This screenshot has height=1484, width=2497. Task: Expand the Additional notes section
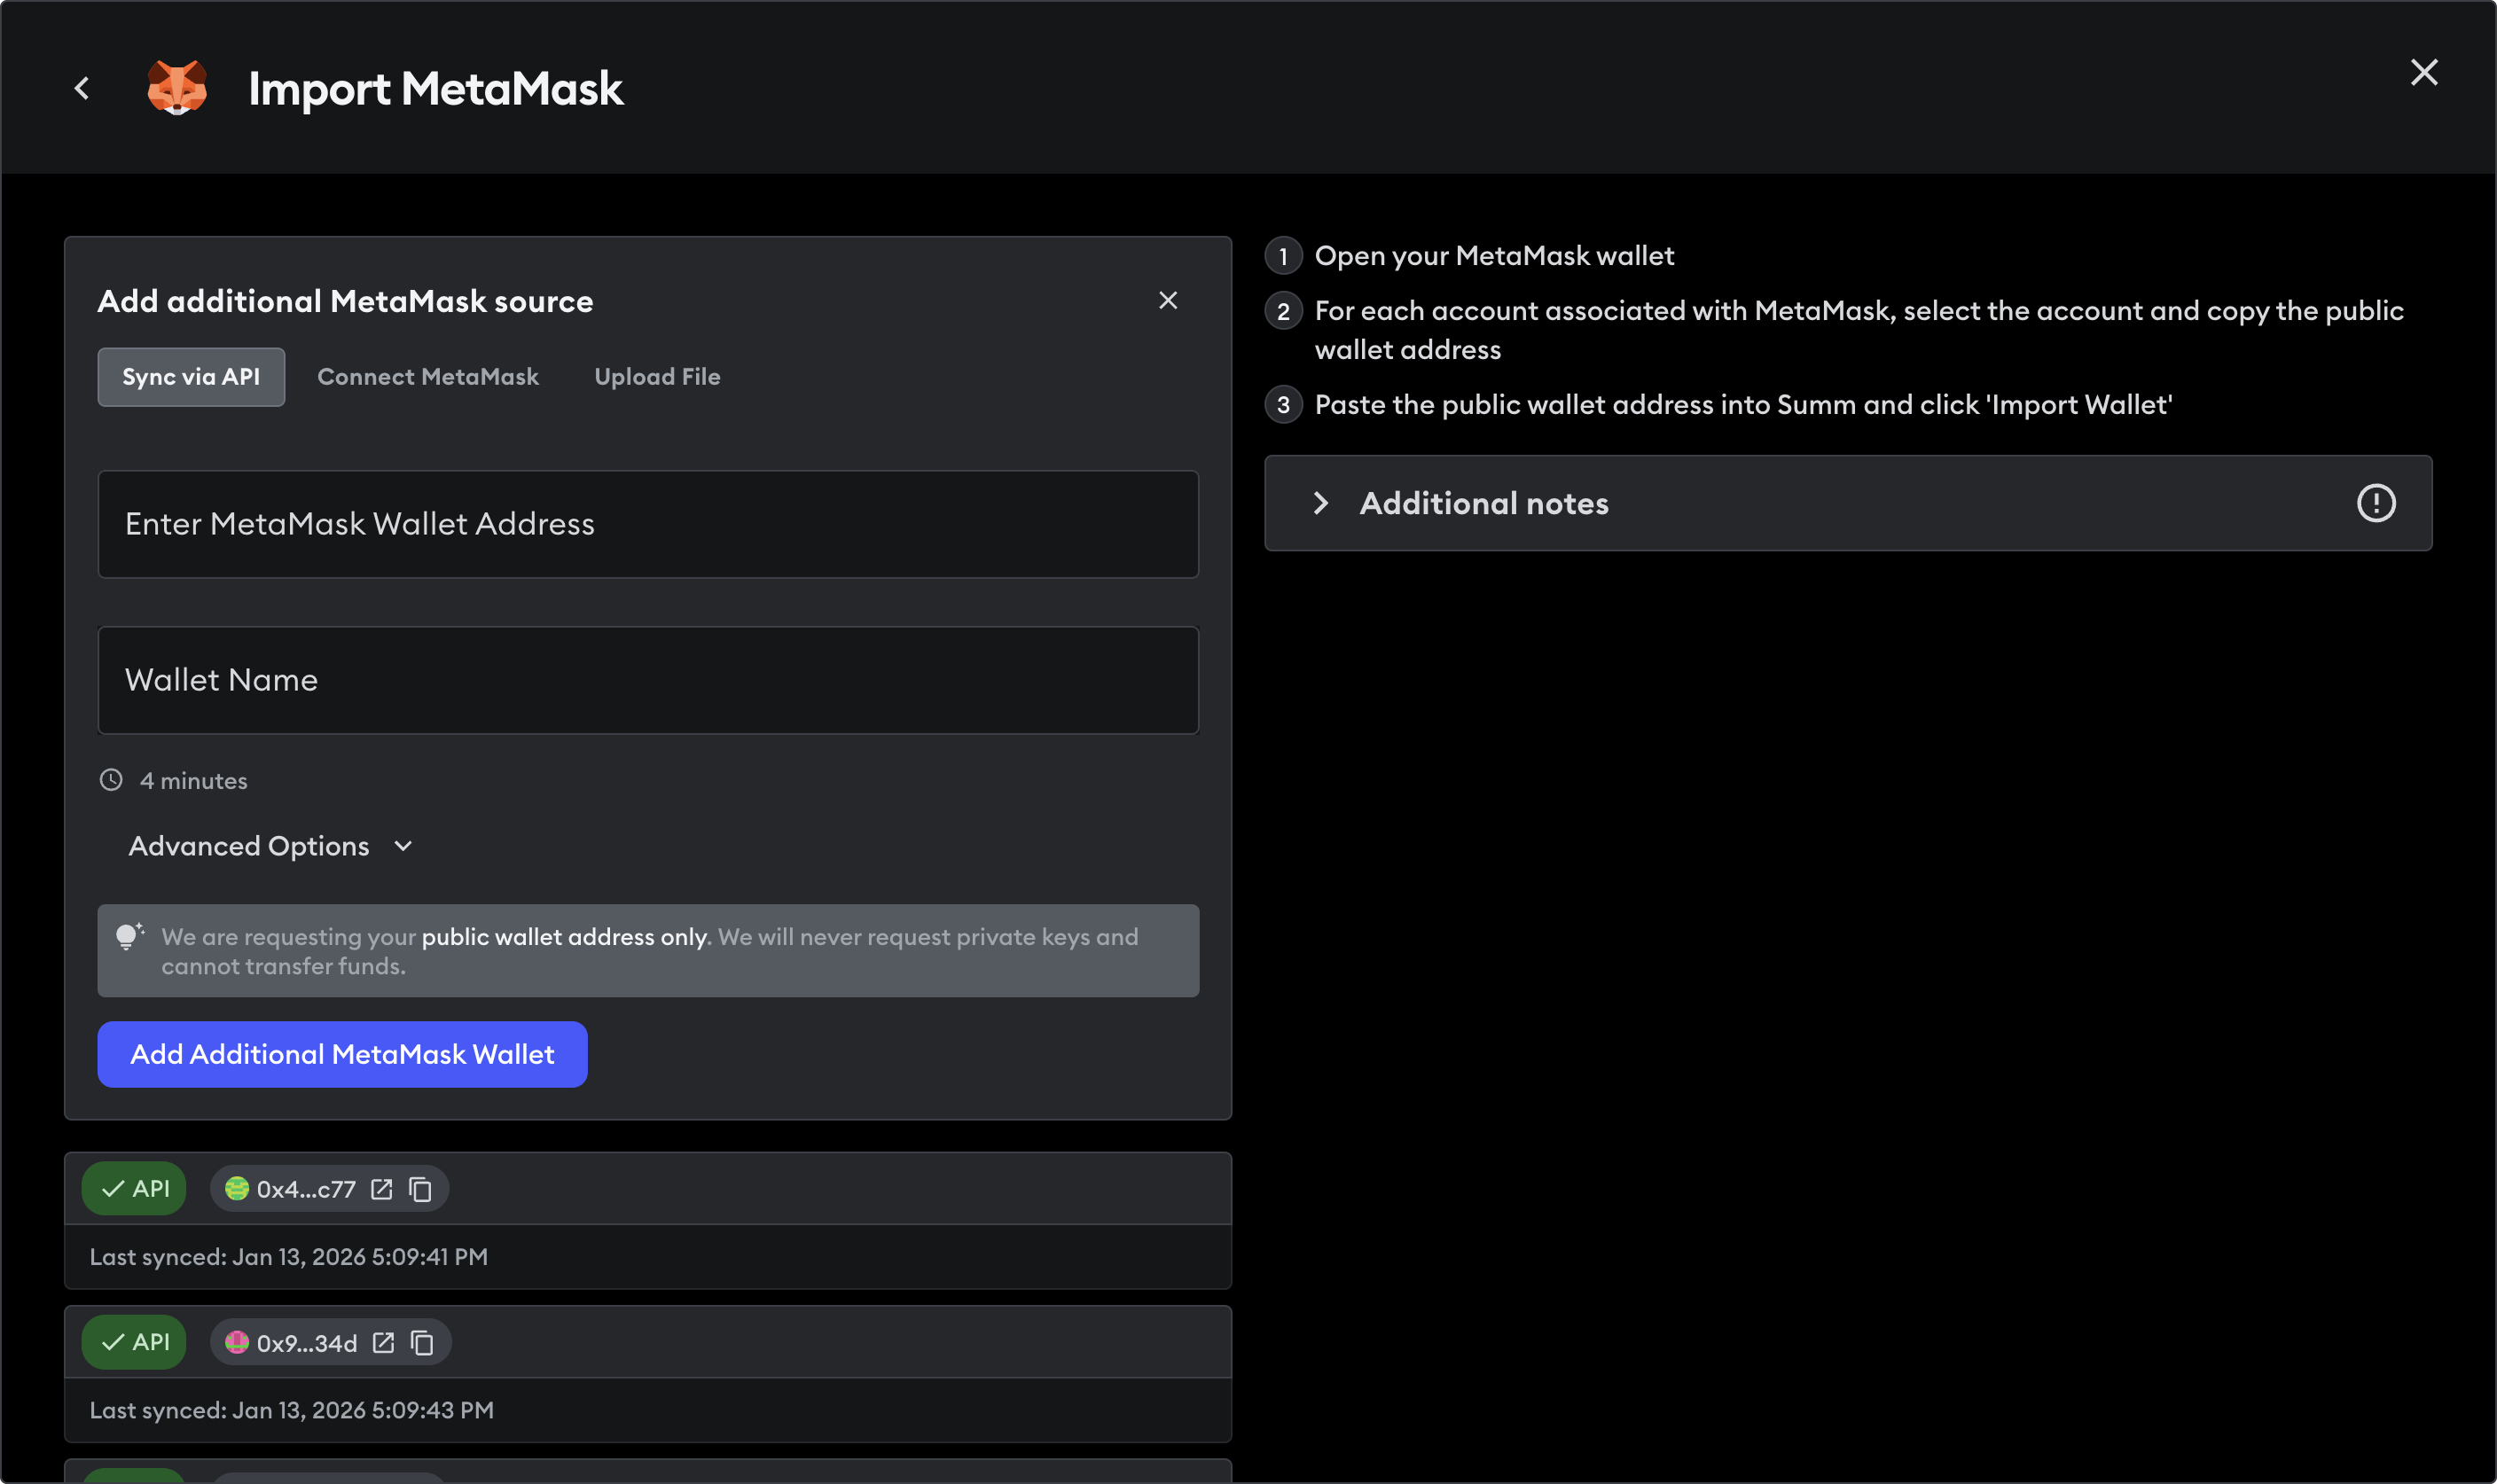click(x=1848, y=503)
